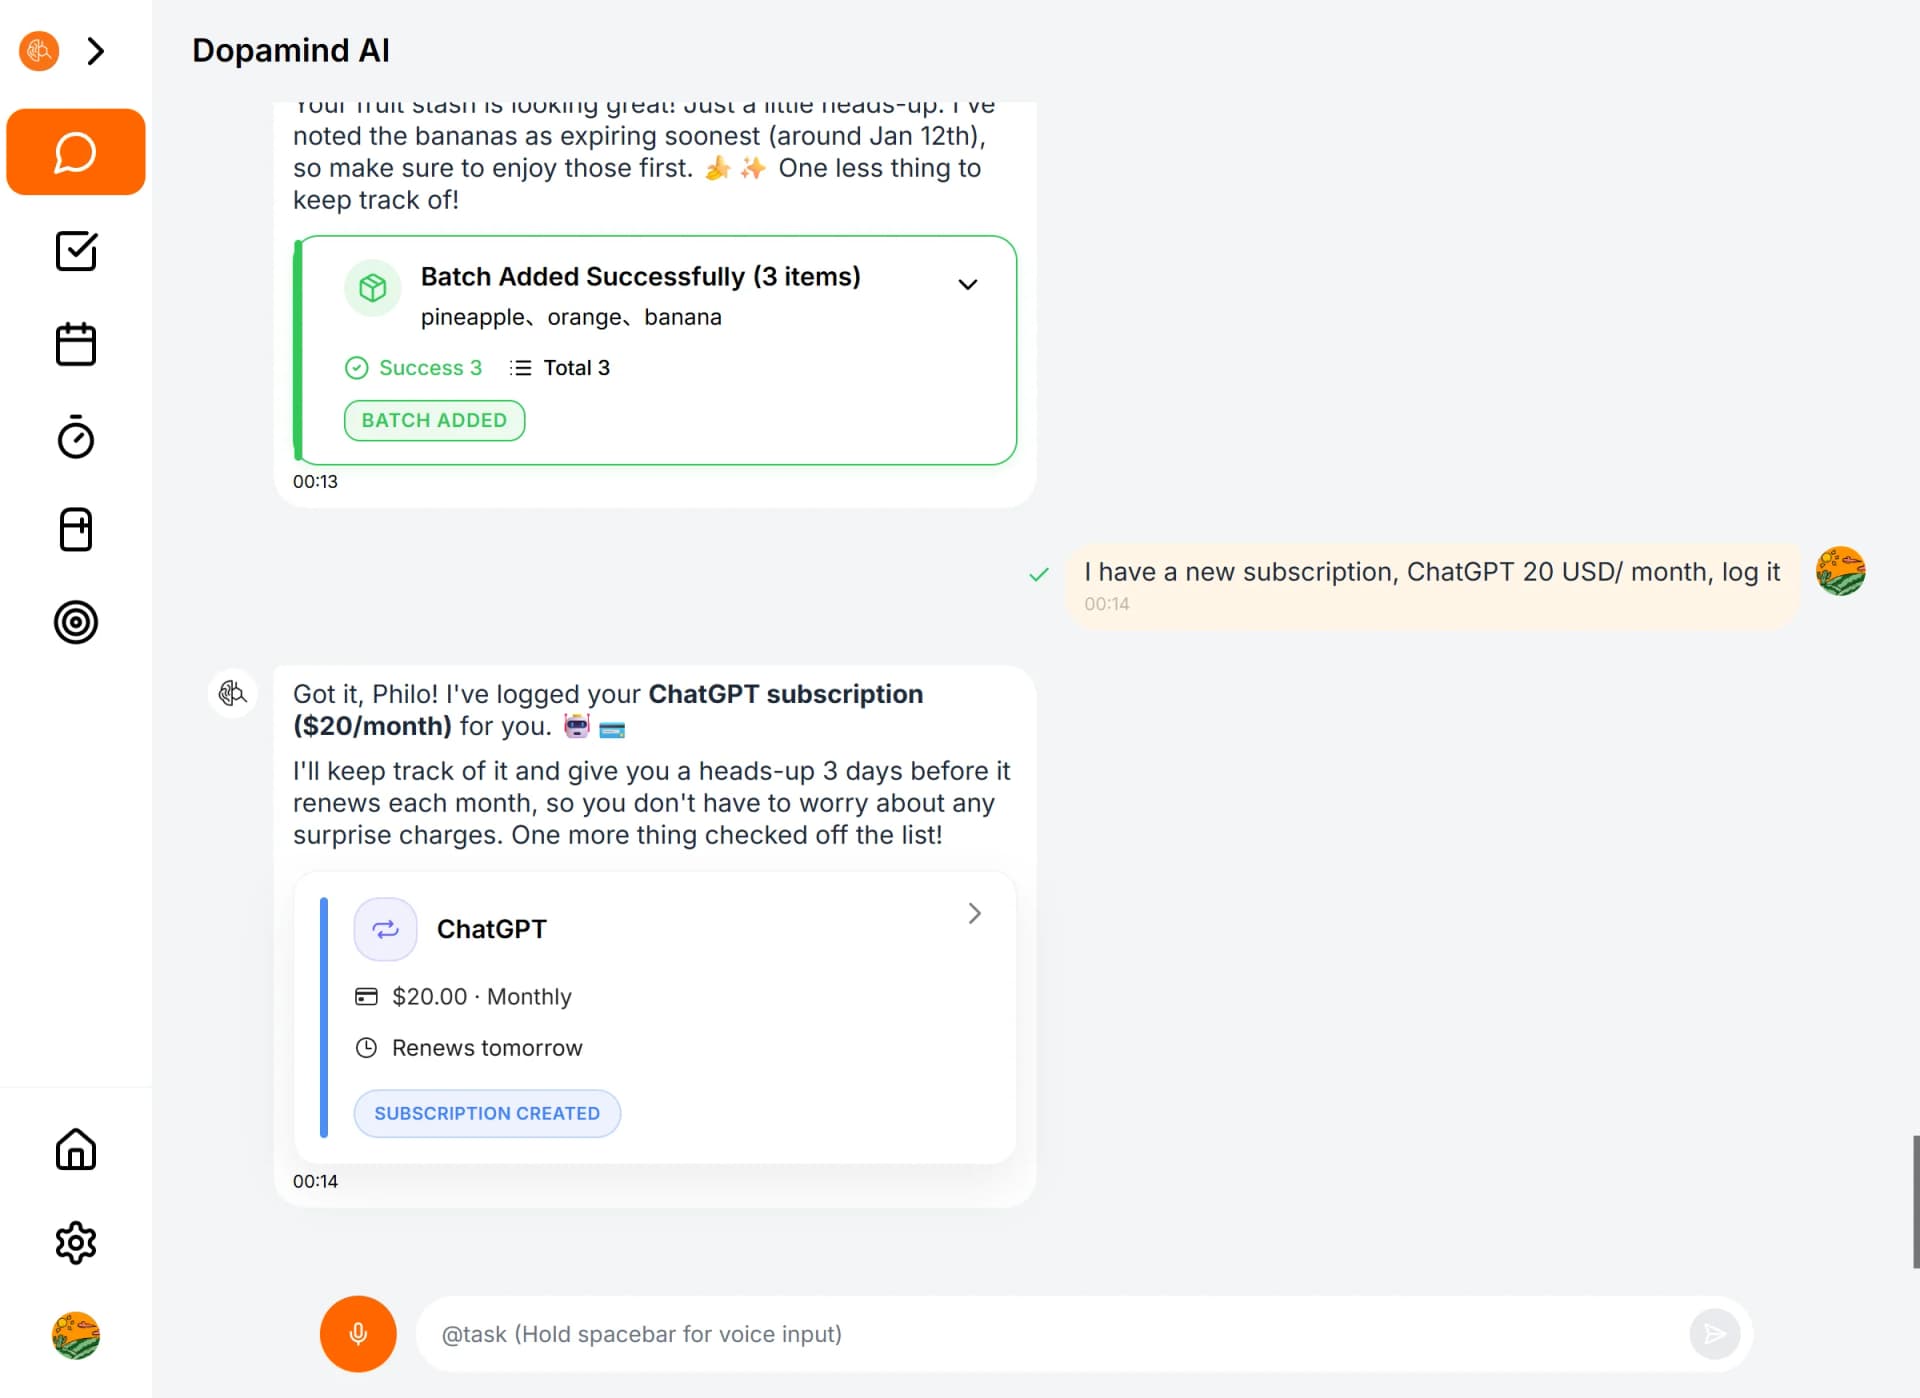Open the profile avatar at sidebar bottom

pos(75,1335)
